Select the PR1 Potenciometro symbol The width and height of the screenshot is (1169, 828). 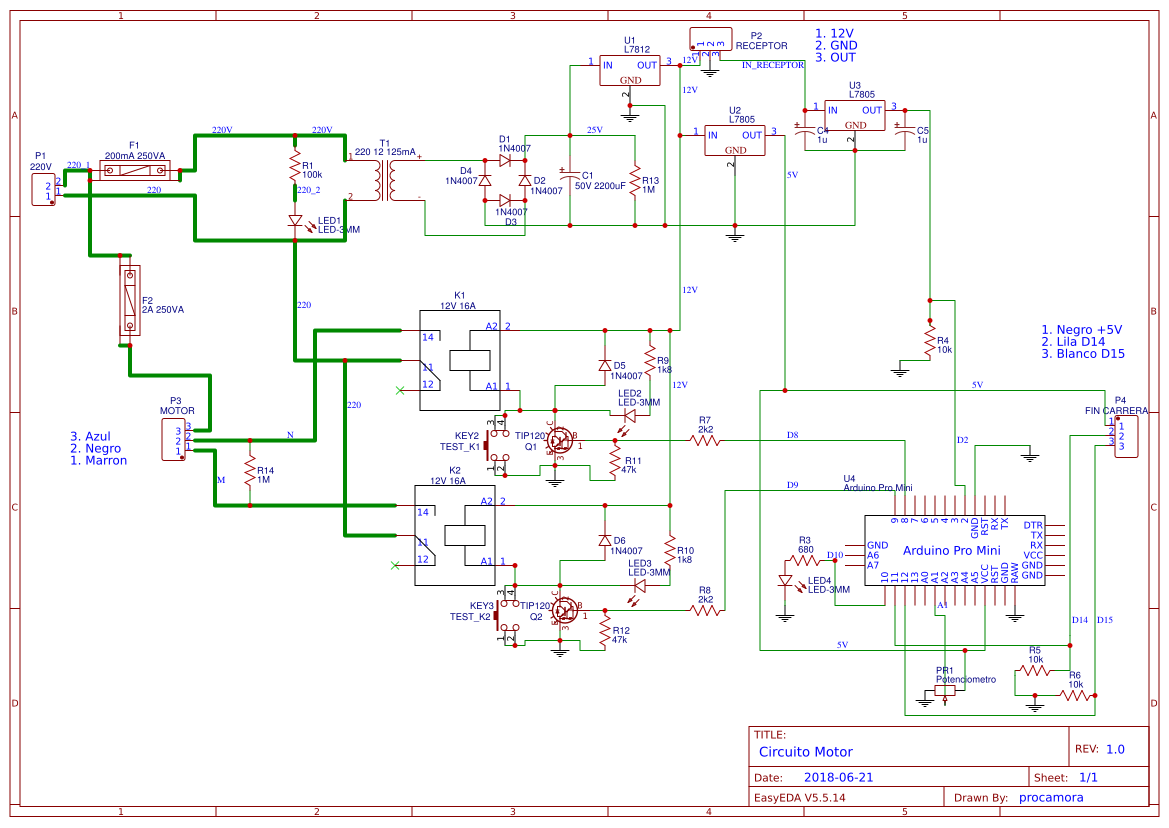click(x=945, y=691)
